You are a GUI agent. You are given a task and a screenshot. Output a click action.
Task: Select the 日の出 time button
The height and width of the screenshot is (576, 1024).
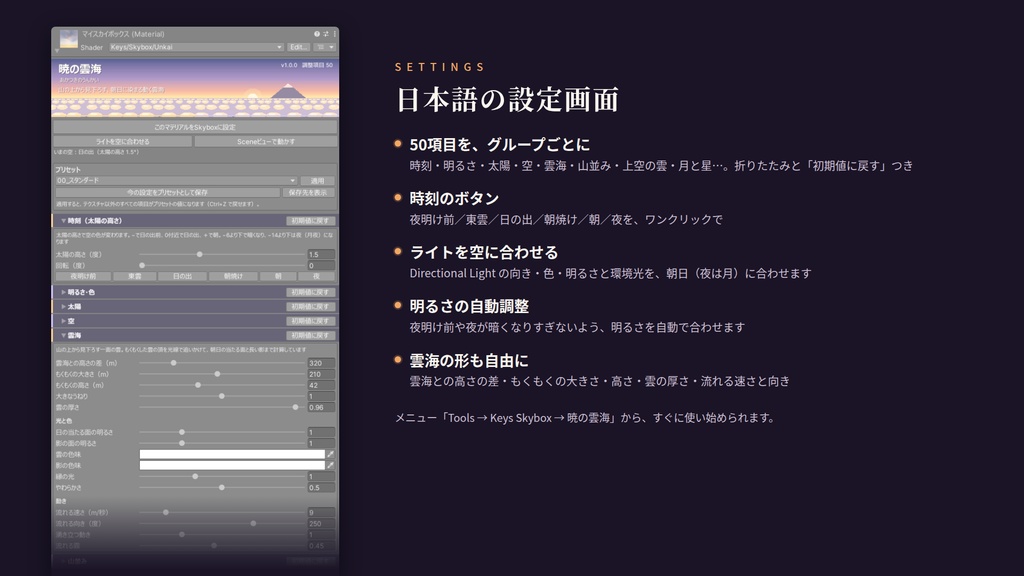[182, 276]
